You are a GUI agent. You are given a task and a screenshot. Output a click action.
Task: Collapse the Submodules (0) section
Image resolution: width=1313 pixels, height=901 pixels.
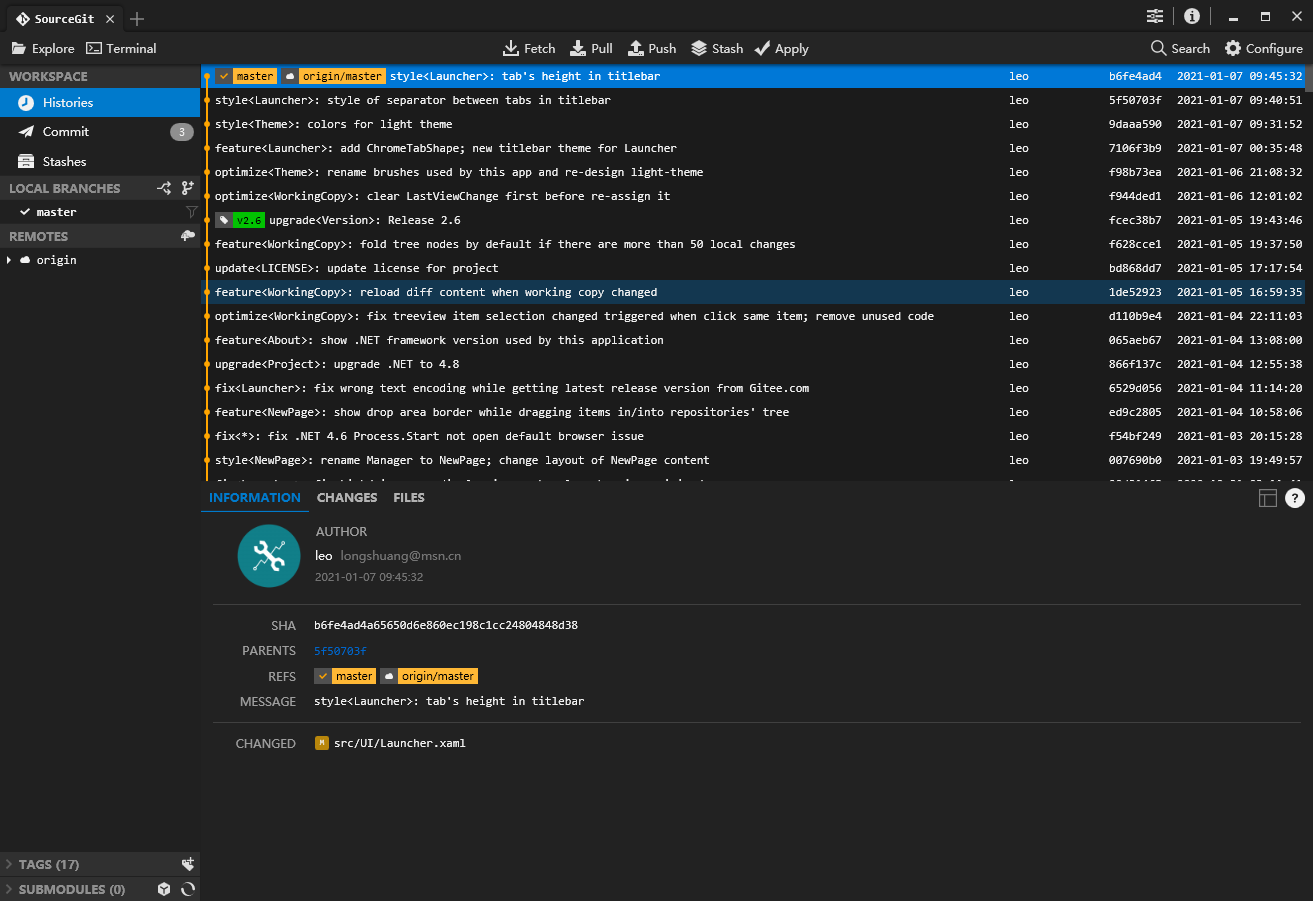10,889
